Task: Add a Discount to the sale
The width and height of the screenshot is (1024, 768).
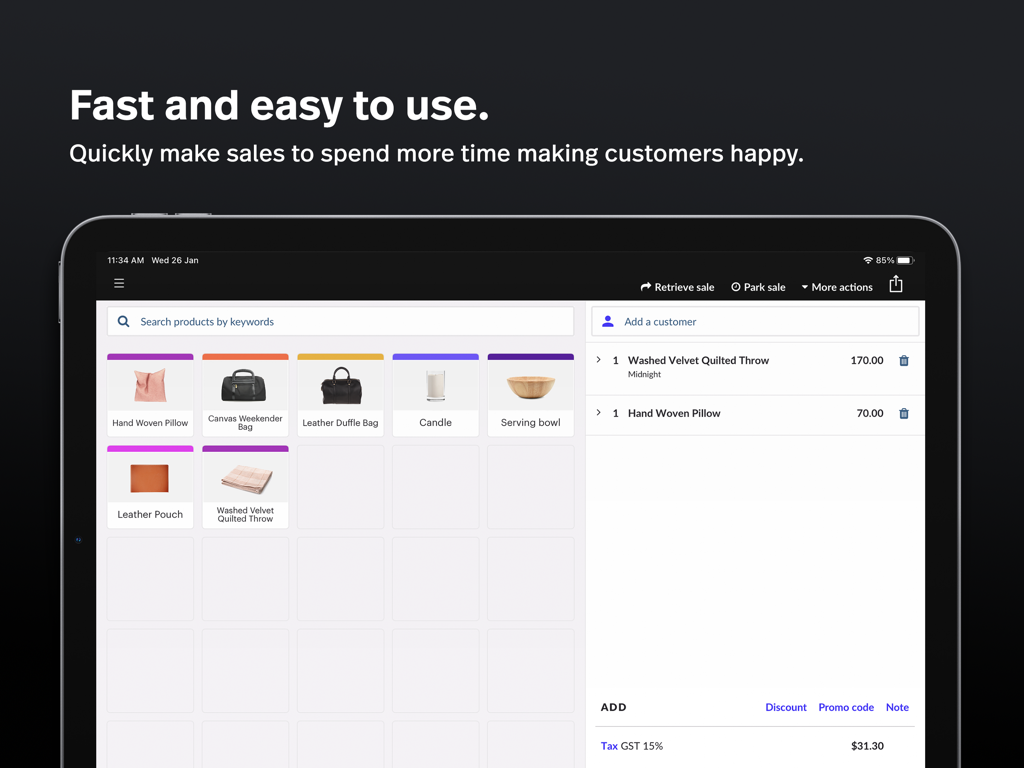Action: click(x=785, y=707)
